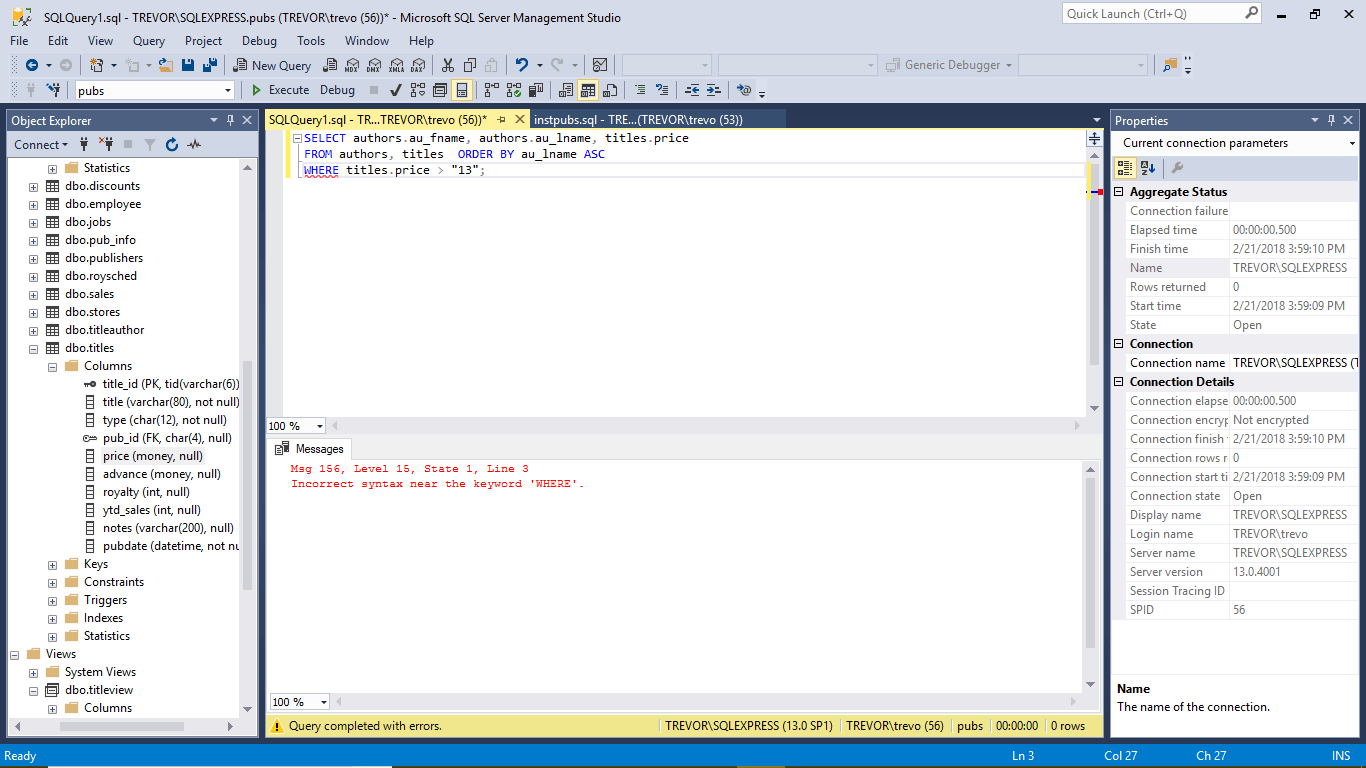Image resolution: width=1366 pixels, height=768 pixels.
Task: Click Specify Values for Template Parameters icon
Action: [743, 90]
